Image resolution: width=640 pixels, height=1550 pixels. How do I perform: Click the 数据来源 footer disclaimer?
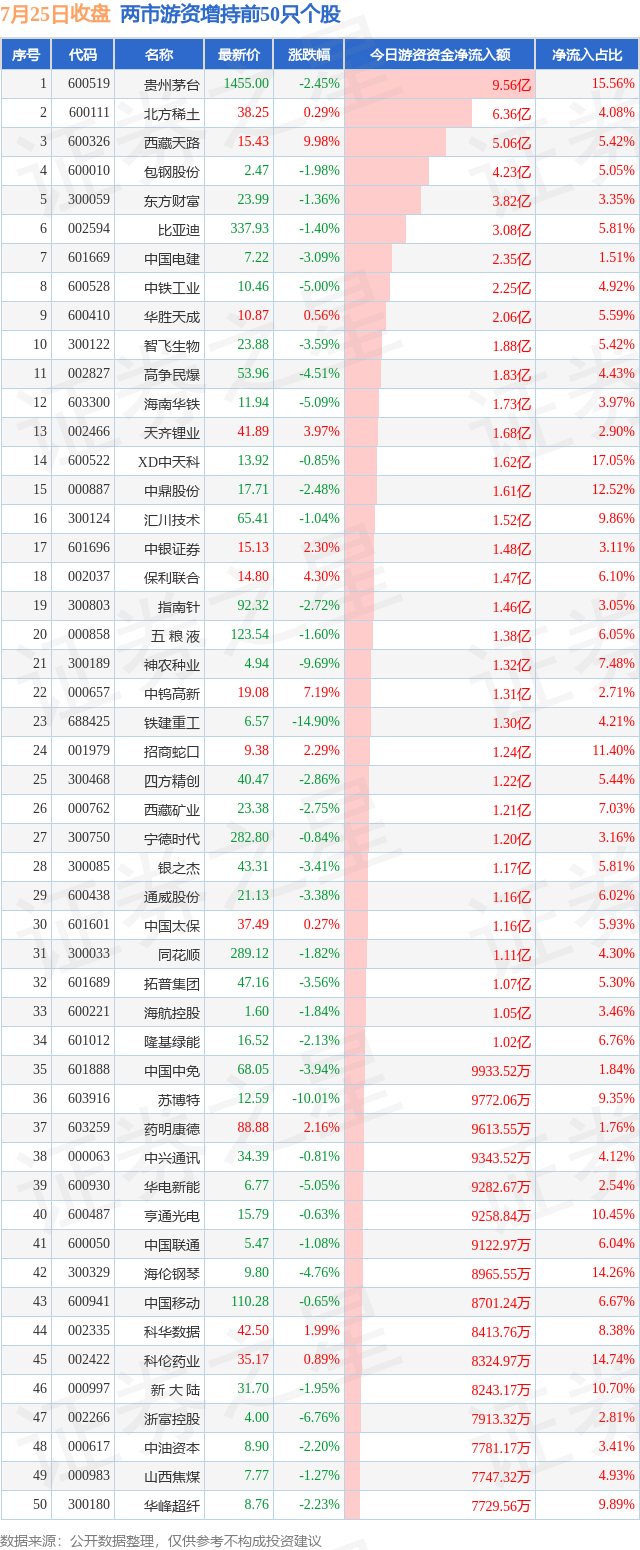tap(161, 1539)
